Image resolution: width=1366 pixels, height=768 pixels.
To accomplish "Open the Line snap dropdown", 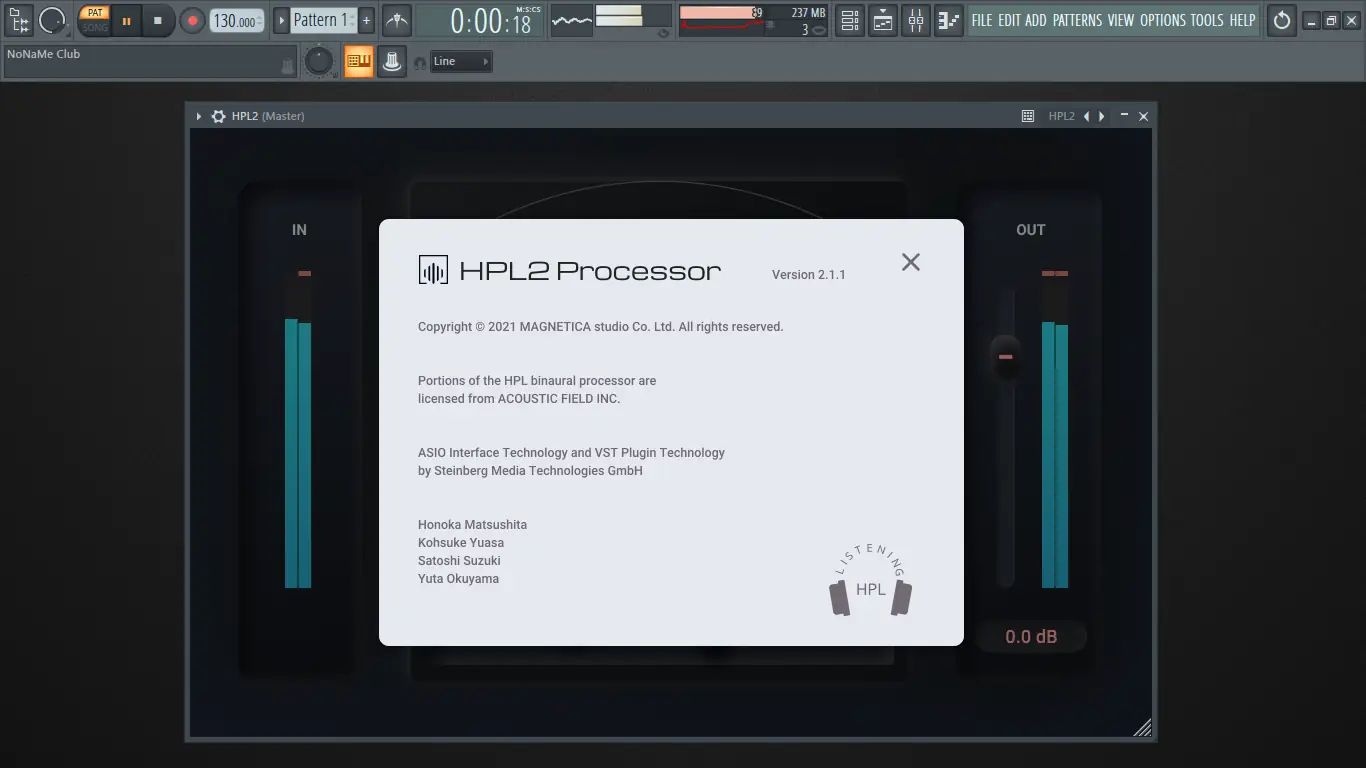I will (461, 61).
